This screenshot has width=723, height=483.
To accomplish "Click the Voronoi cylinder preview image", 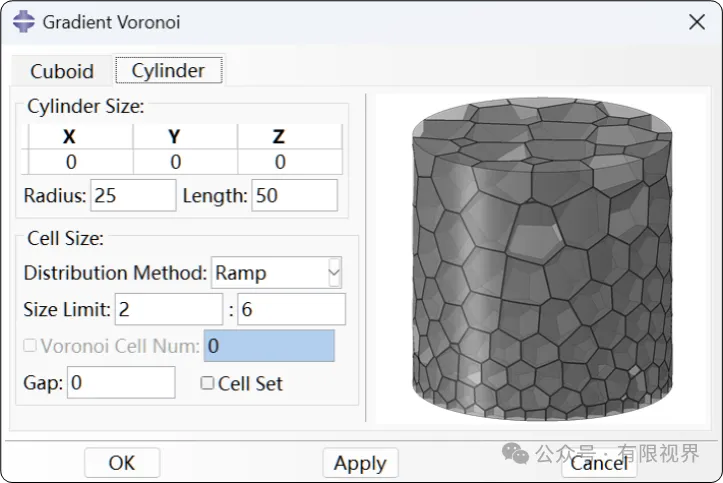I will (541, 259).
